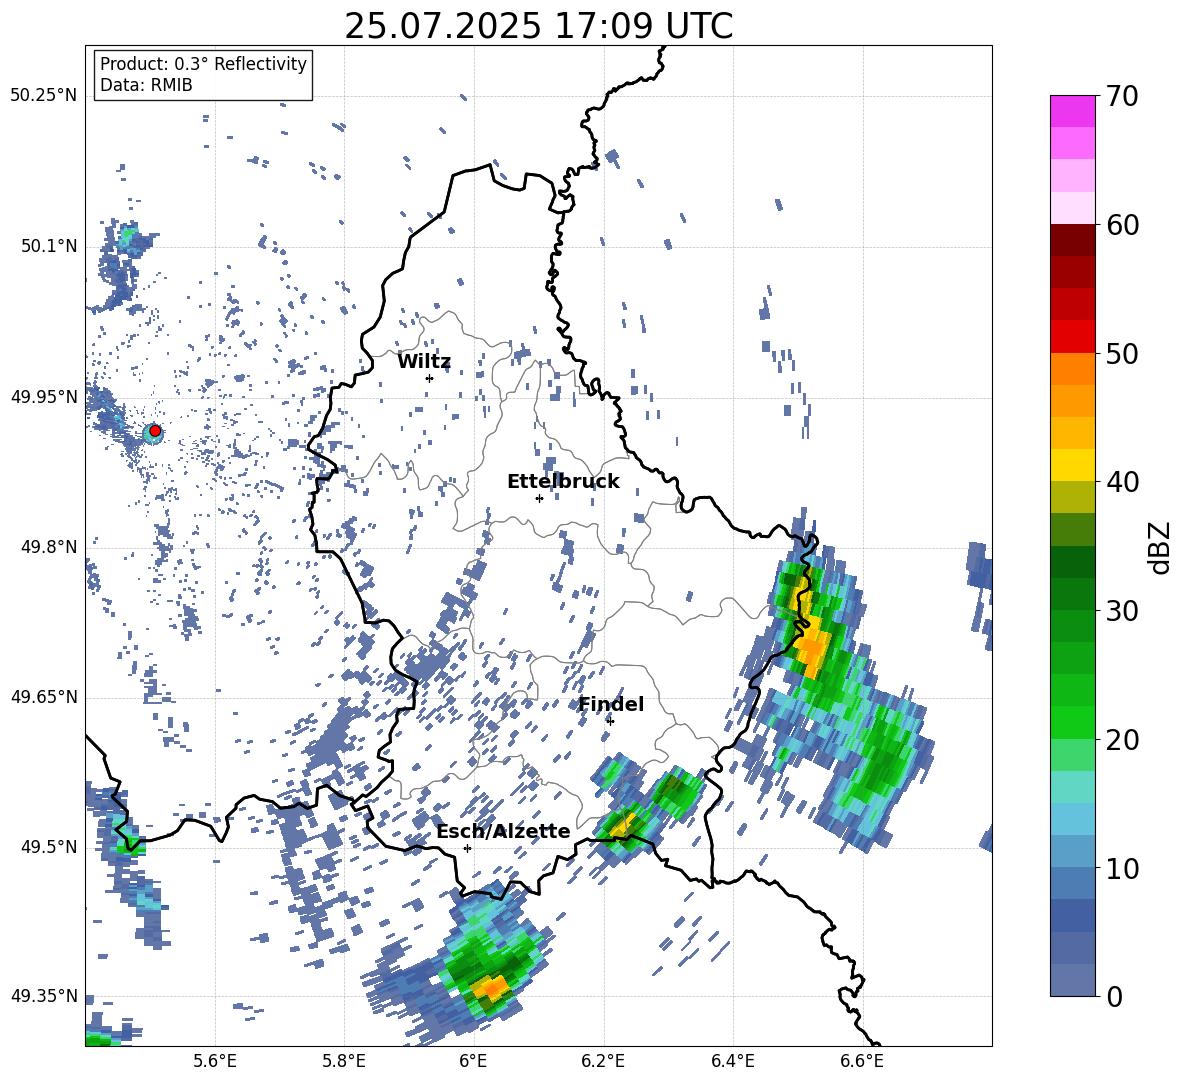Click the 49.8°N latitude label
This screenshot has width=1184, height=1081.
[50, 547]
